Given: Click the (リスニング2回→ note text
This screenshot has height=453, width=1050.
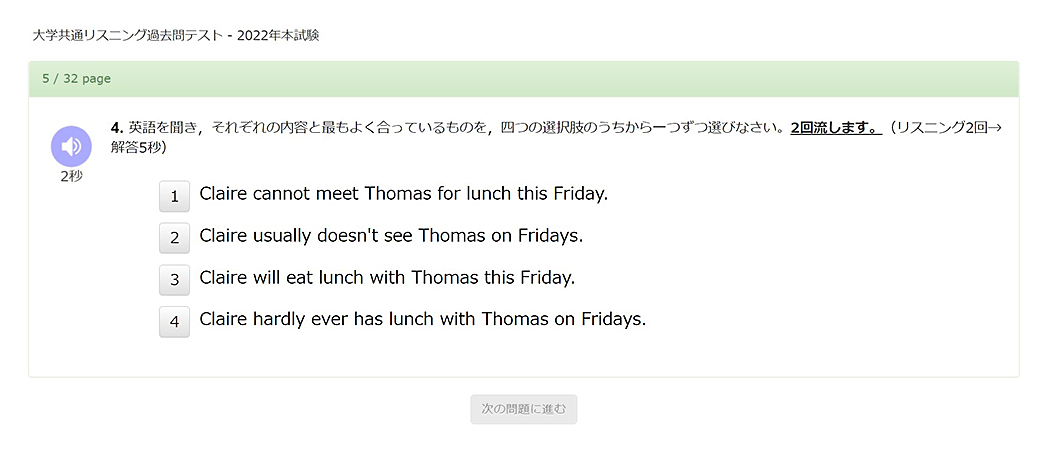Looking at the screenshot, I should click(x=946, y=129).
